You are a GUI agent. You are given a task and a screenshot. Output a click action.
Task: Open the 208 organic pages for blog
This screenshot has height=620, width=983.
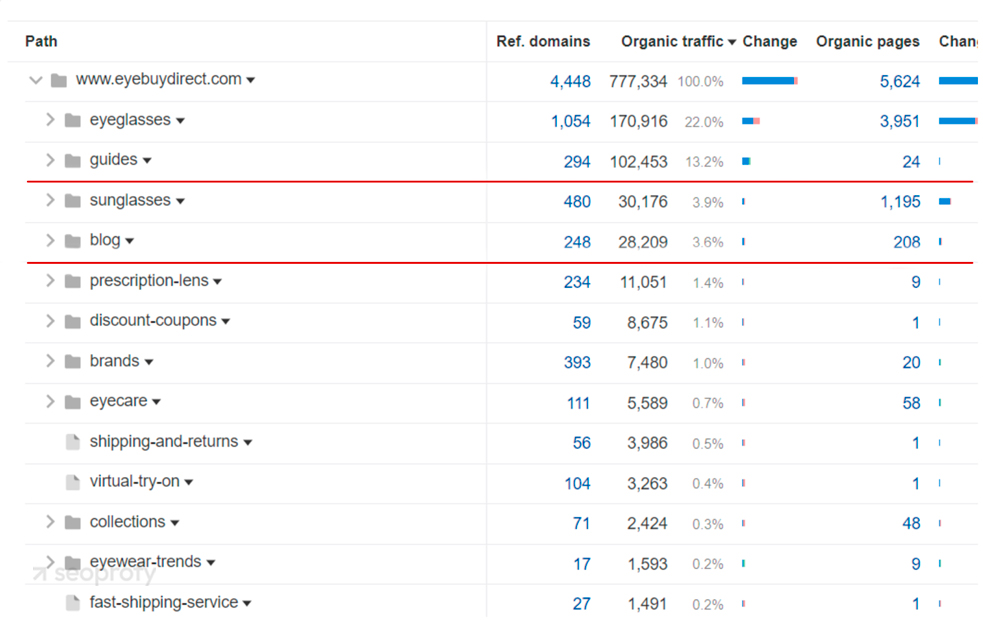[907, 242]
